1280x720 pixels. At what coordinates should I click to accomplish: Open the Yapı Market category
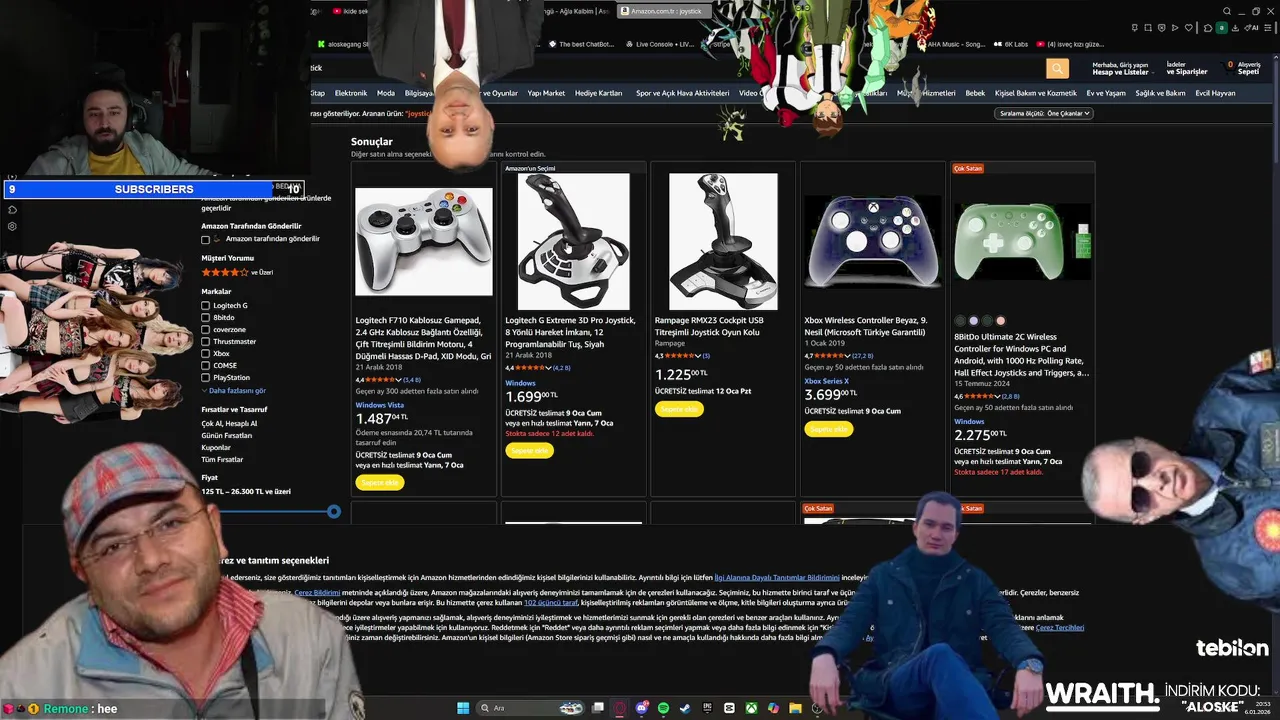click(546, 93)
